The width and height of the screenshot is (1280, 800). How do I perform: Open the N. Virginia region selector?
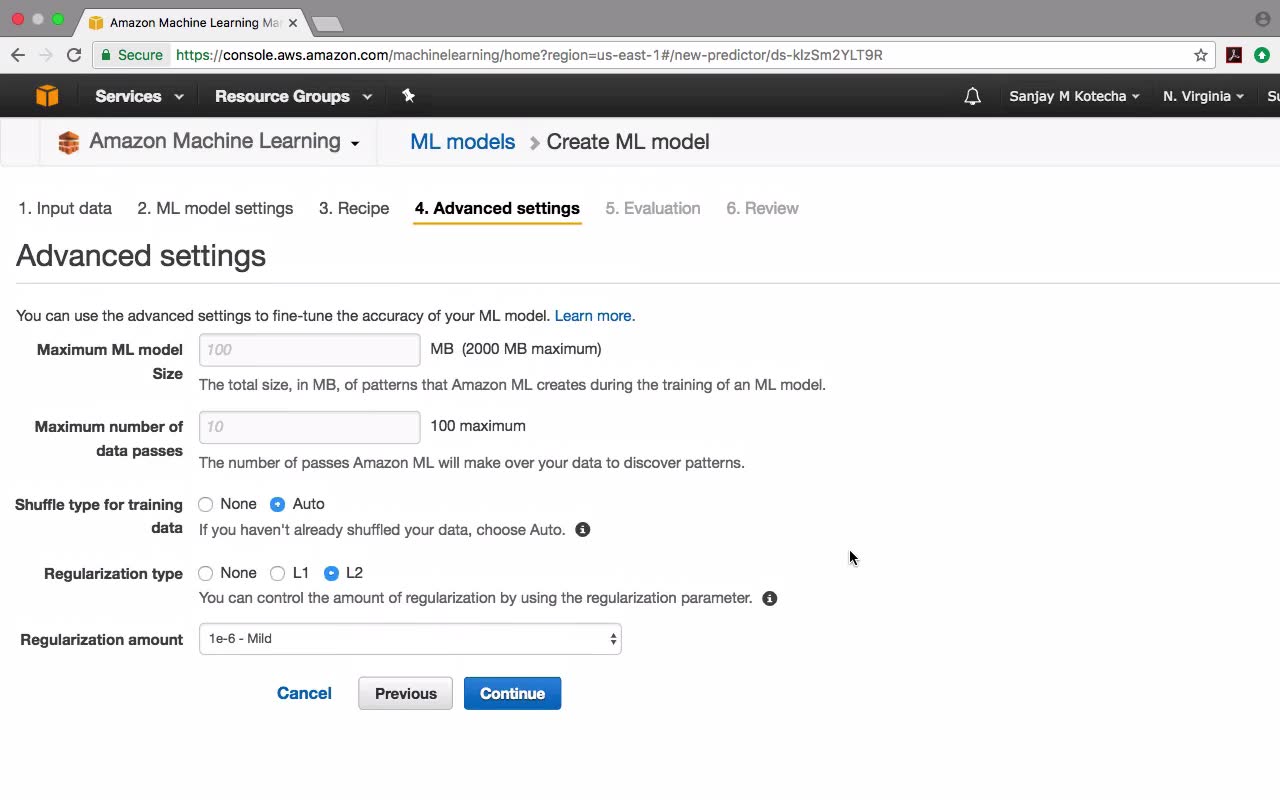pyautogui.click(x=1203, y=97)
